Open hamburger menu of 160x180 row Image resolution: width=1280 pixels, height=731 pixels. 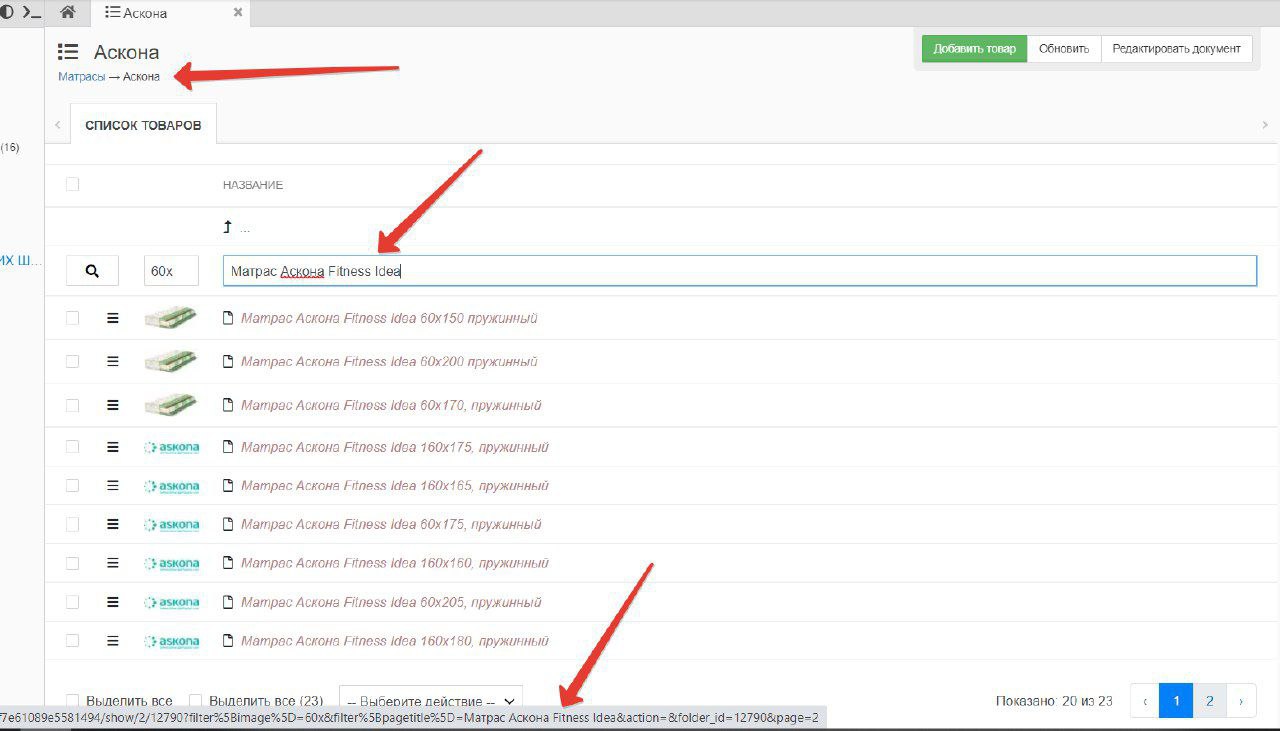pyautogui.click(x=113, y=640)
